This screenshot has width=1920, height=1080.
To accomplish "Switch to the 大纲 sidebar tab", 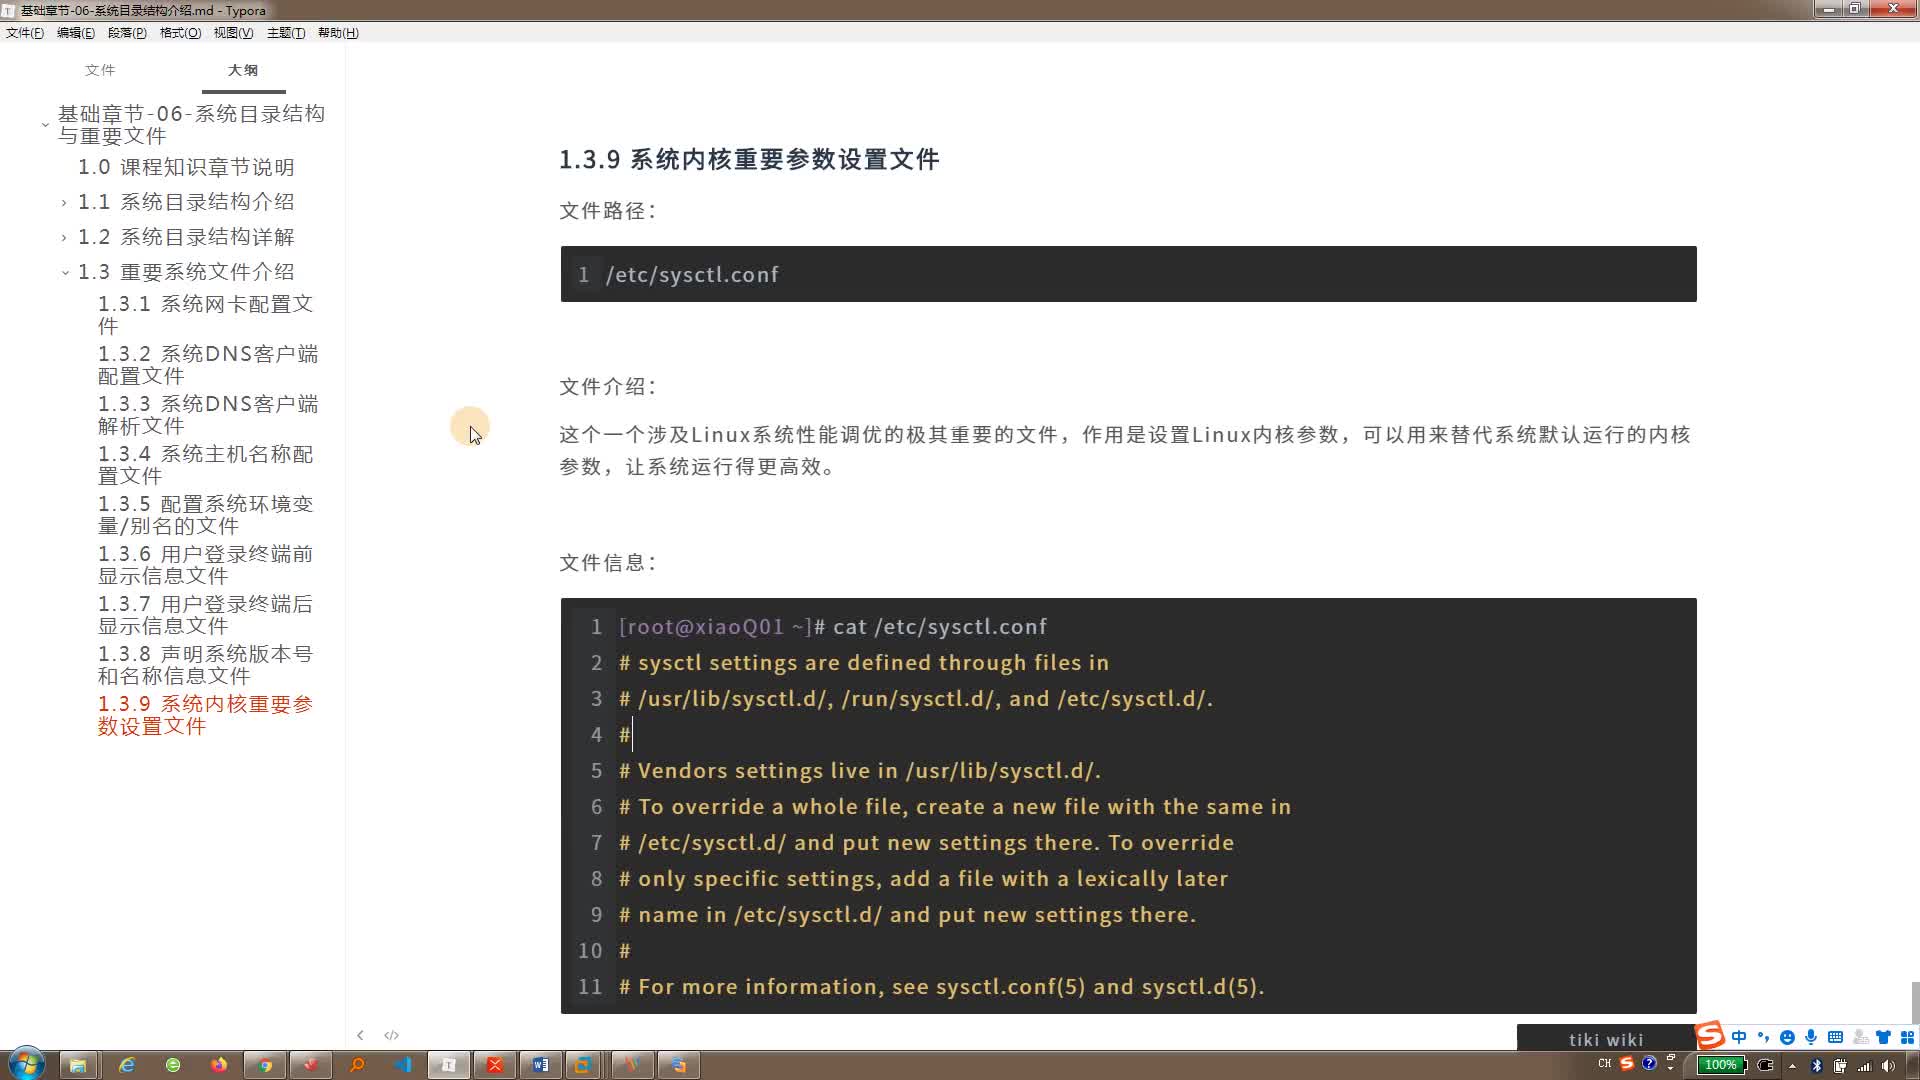I will (x=243, y=70).
